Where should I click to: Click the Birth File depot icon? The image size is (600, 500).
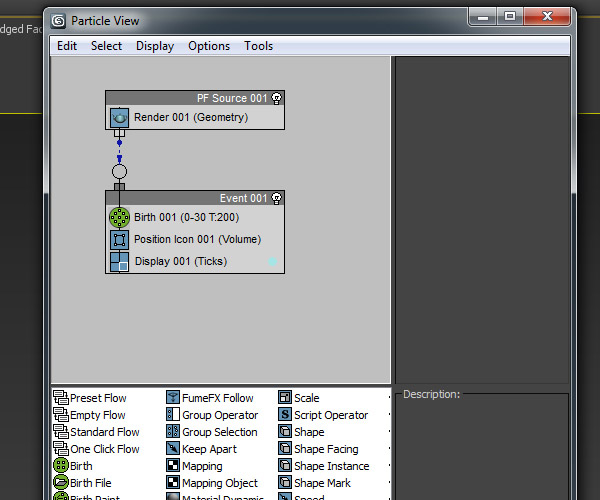tap(61, 483)
